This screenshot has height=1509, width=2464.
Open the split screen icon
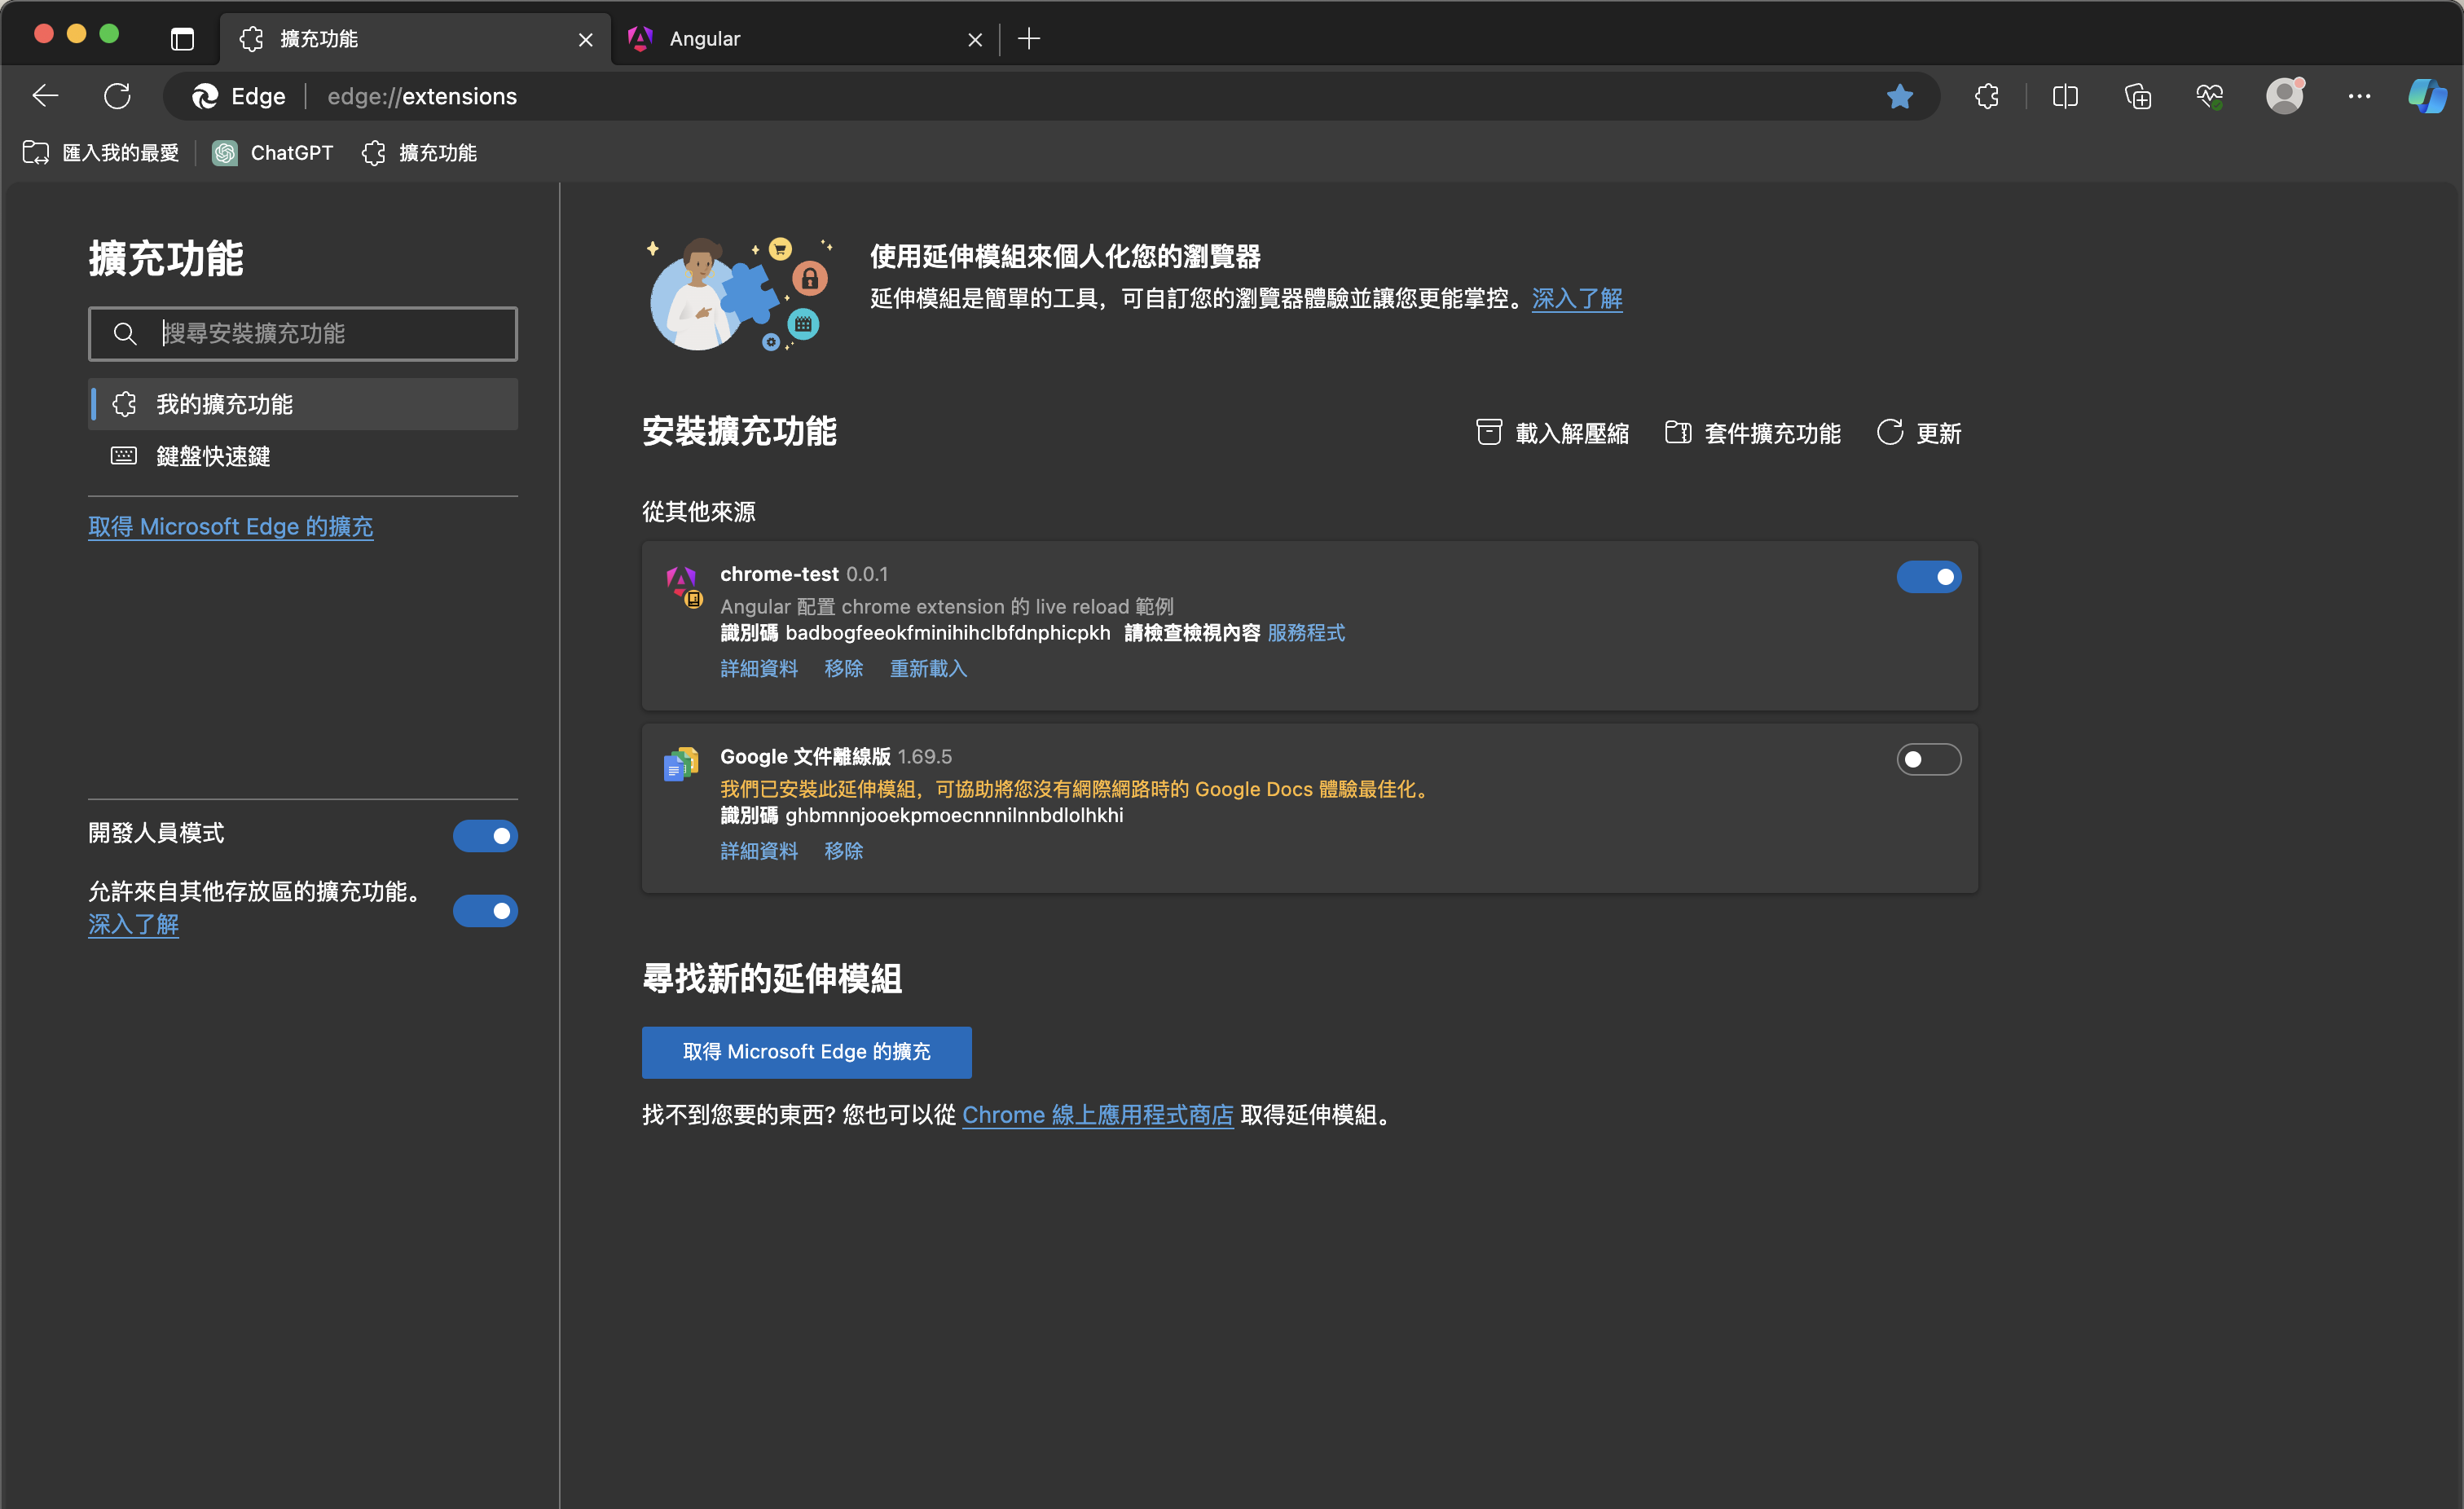tap(2064, 96)
